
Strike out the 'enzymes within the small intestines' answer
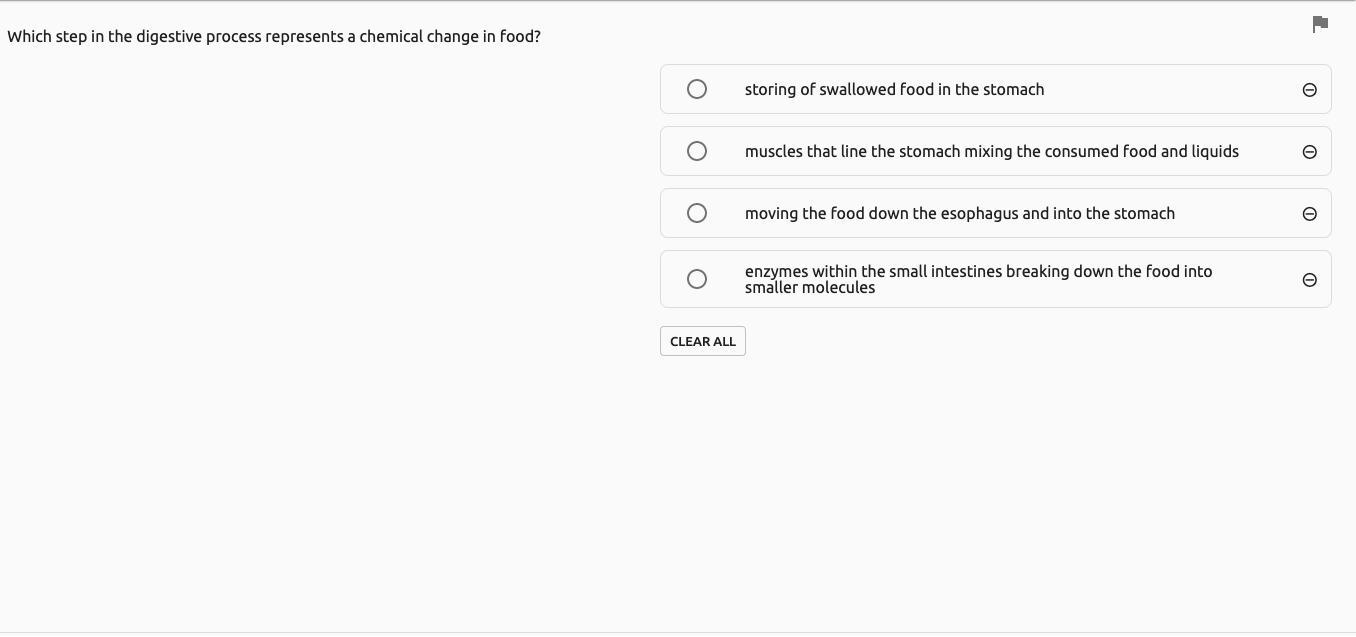(x=1309, y=280)
